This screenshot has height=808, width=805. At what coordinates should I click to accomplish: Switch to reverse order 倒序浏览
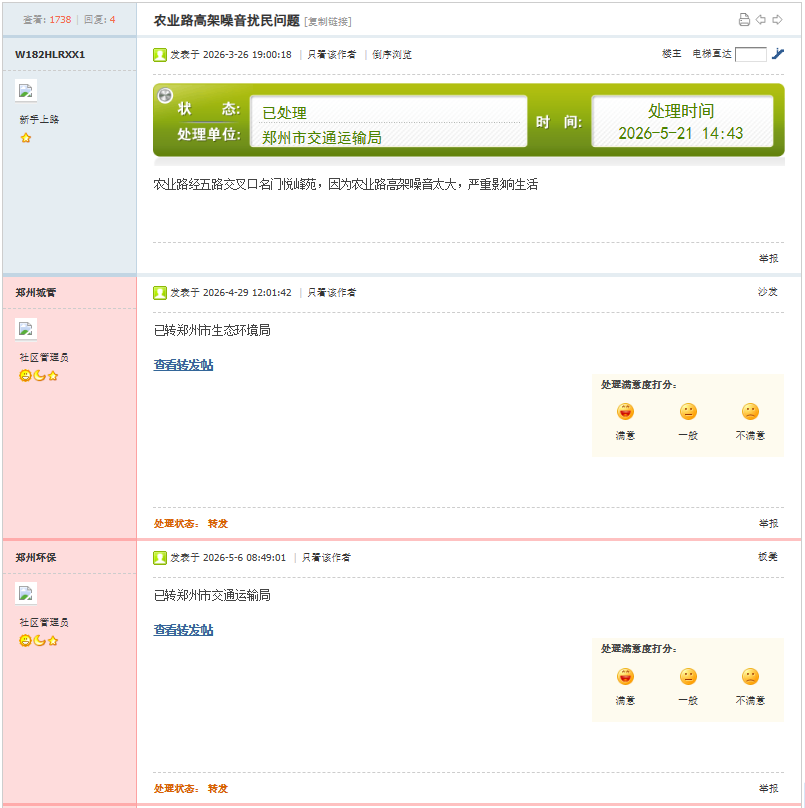(392, 55)
